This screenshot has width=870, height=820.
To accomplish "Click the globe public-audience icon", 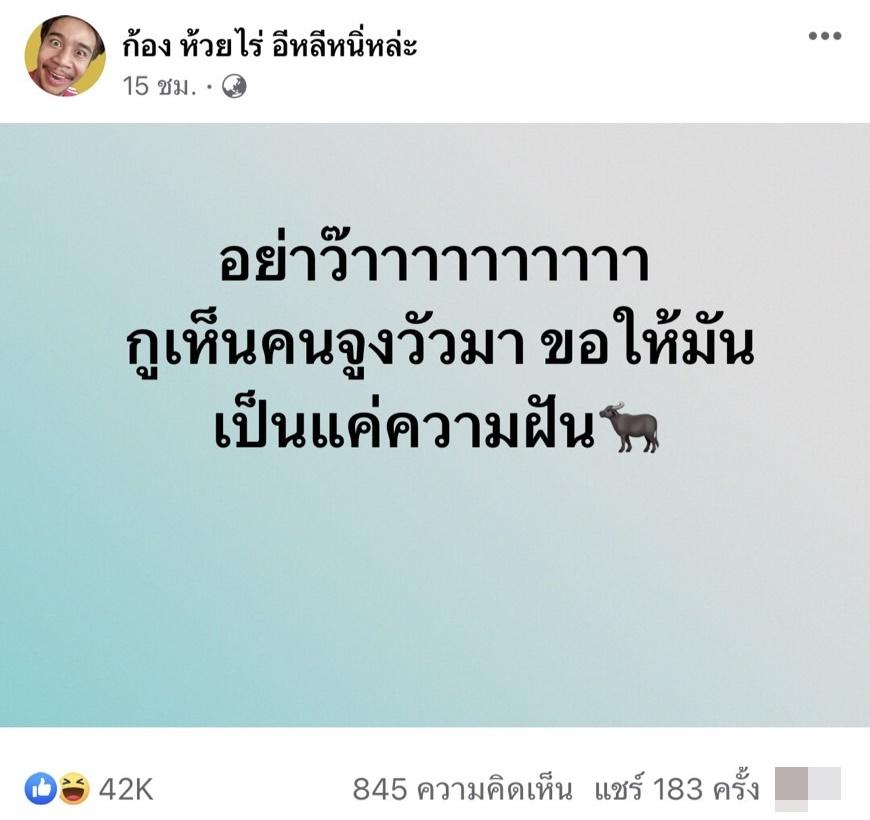I will (234, 87).
